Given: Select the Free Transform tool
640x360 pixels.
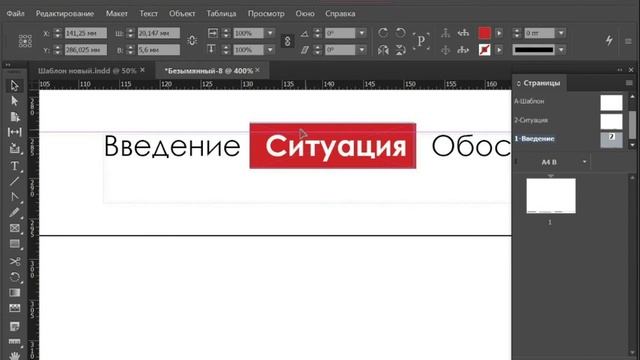Looking at the screenshot, I should pyautogui.click(x=14, y=277).
